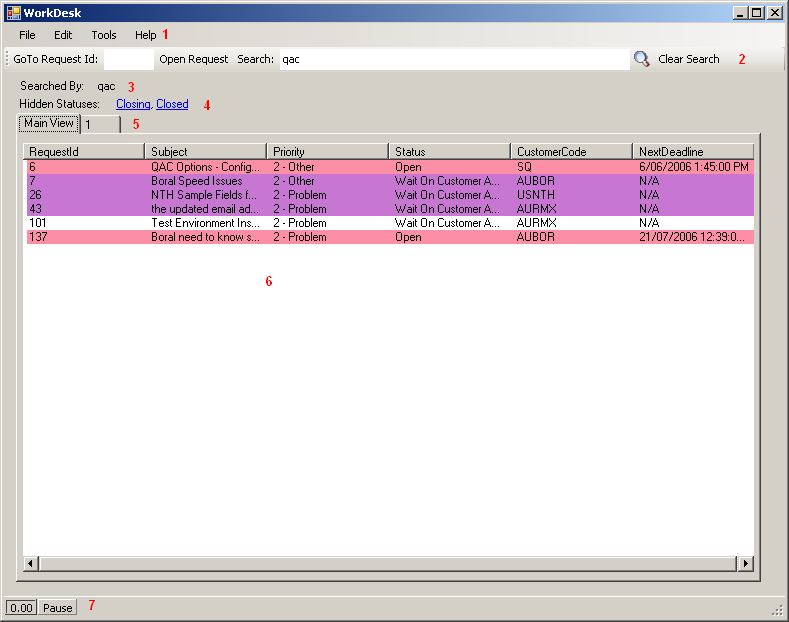Sort by the NextDeadline column header

tap(693, 151)
